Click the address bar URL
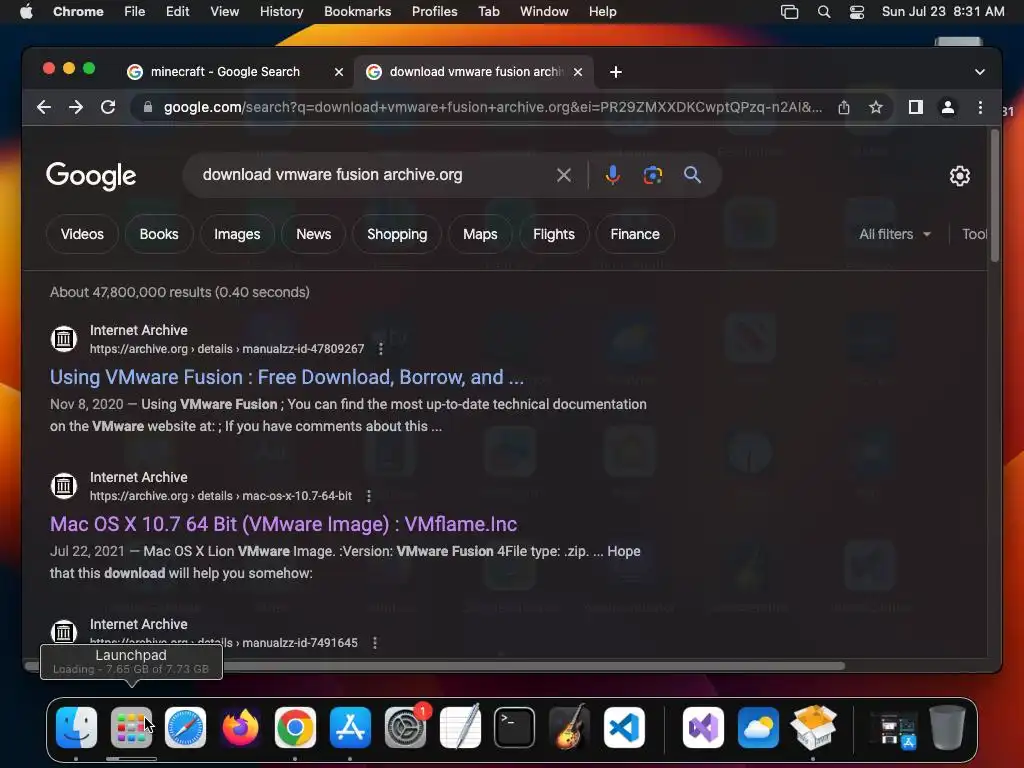1024x768 pixels. click(492, 107)
